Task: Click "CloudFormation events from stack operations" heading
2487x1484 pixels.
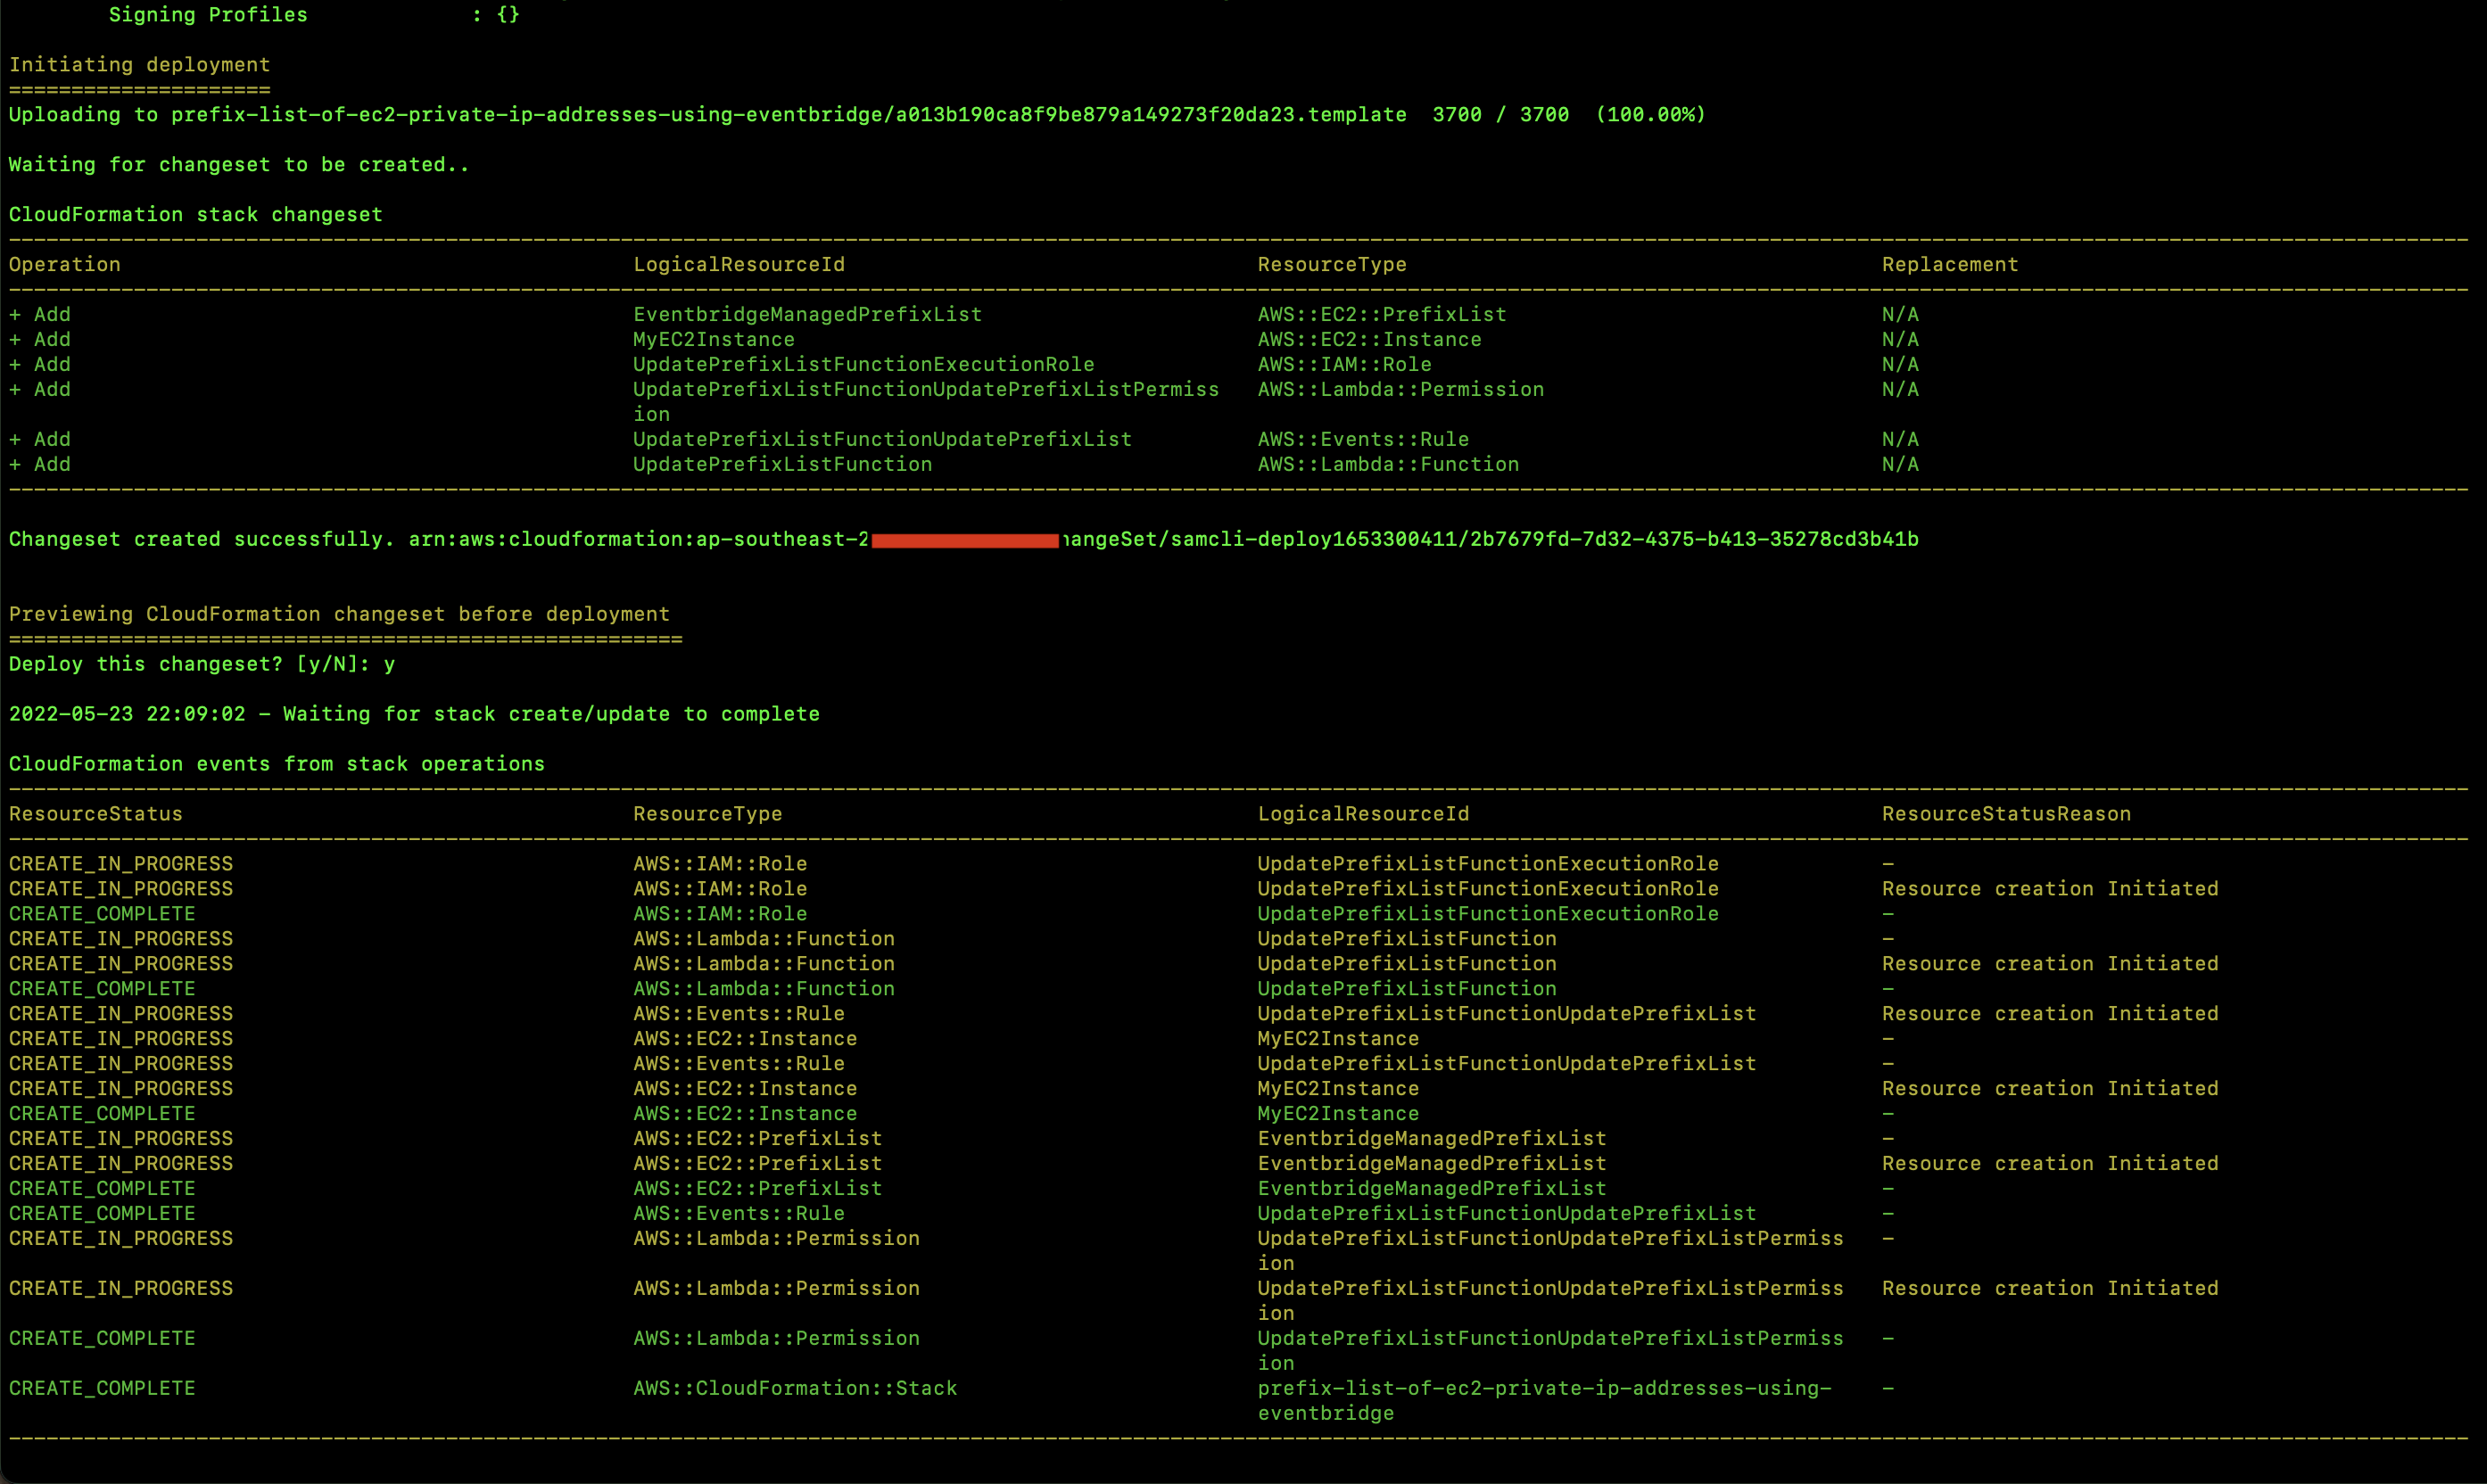Action: click(x=277, y=765)
